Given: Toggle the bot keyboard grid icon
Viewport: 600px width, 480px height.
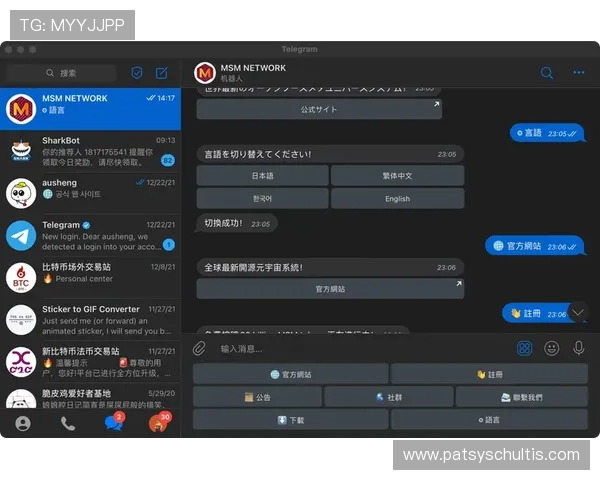Looking at the screenshot, I should point(524,348).
